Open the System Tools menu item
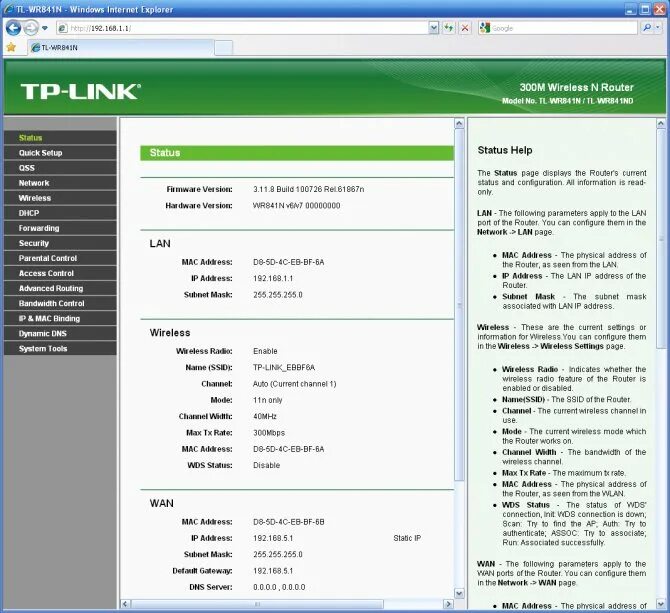670x613 pixels. (x=60, y=349)
